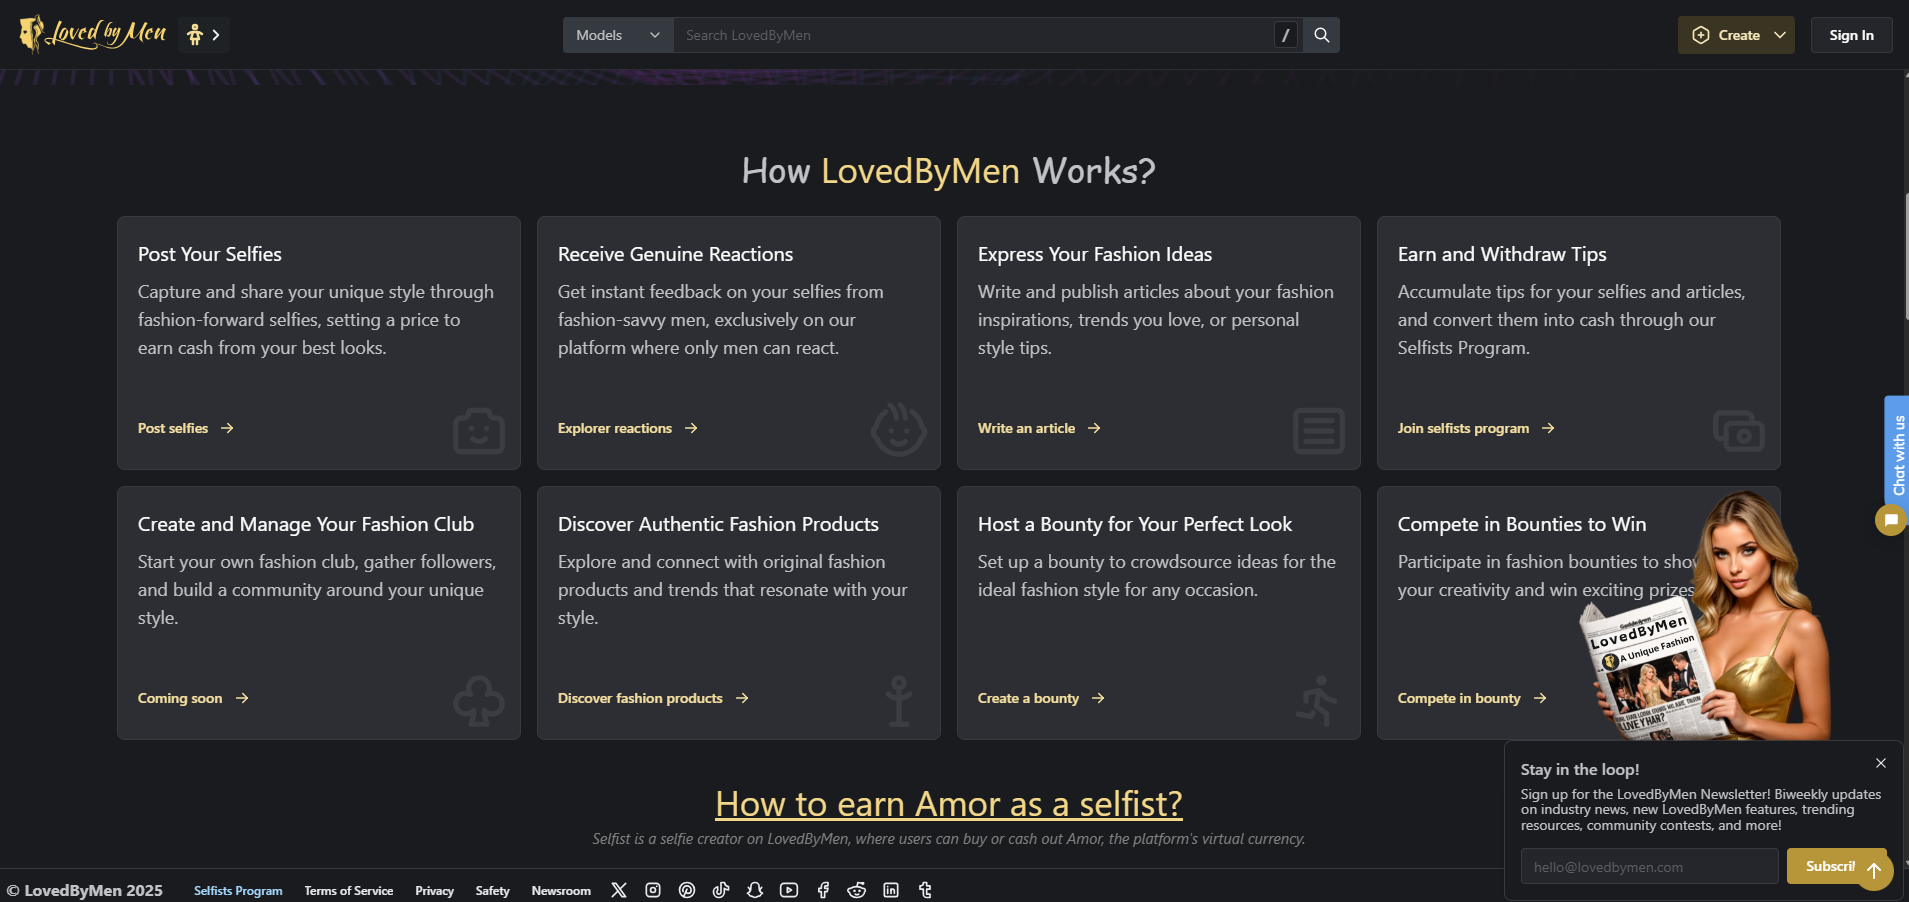Open the Chat with us side tab
This screenshot has height=902, width=1909.
coord(1897,454)
